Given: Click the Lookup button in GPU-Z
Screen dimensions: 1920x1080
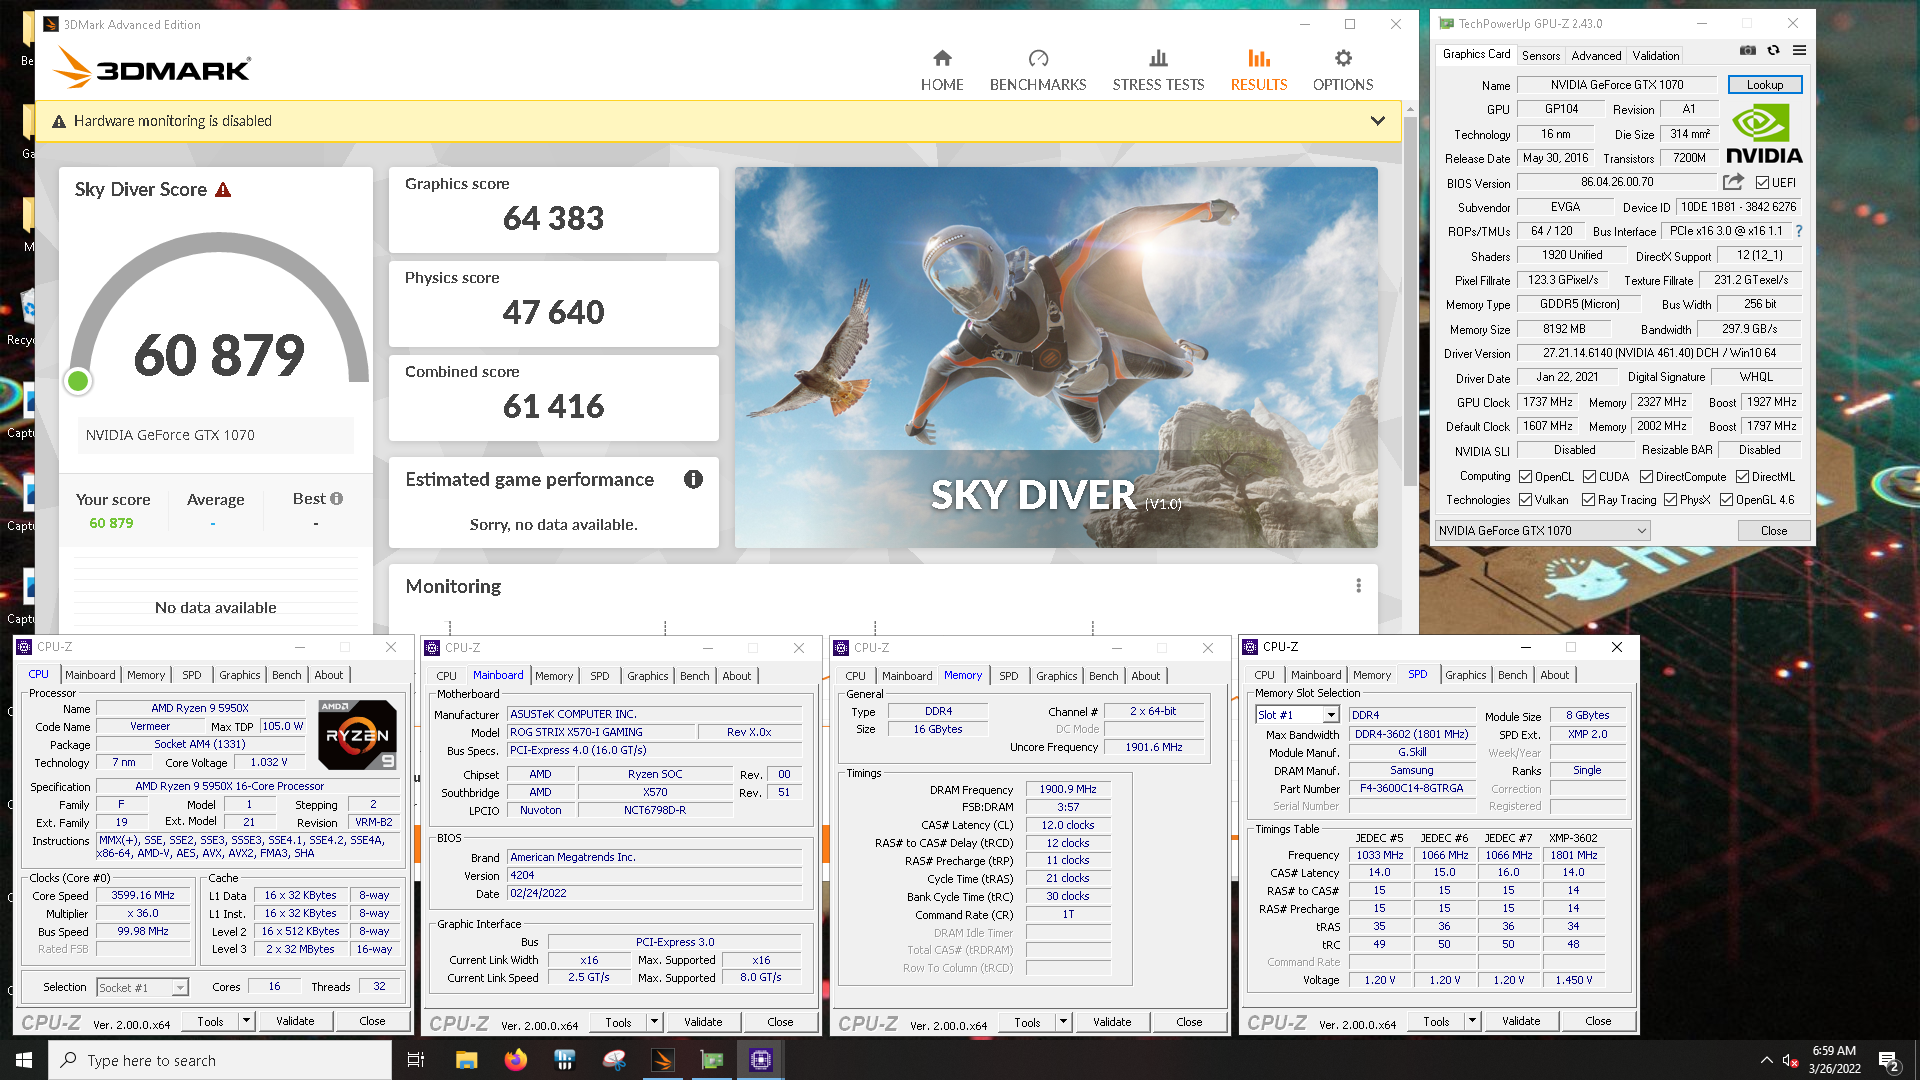Looking at the screenshot, I should click(x=1765, y=85).
